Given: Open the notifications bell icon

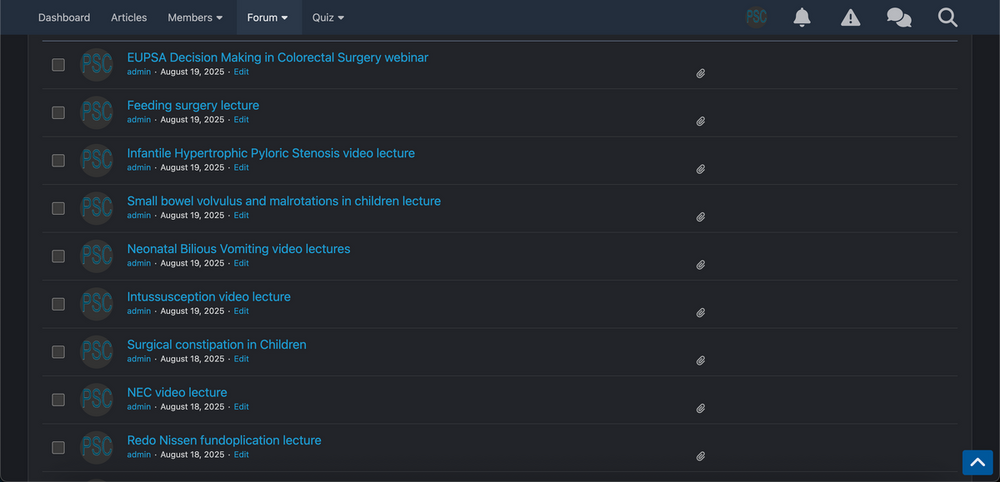Looking at the screenshot, I should (x=802, y=17).
